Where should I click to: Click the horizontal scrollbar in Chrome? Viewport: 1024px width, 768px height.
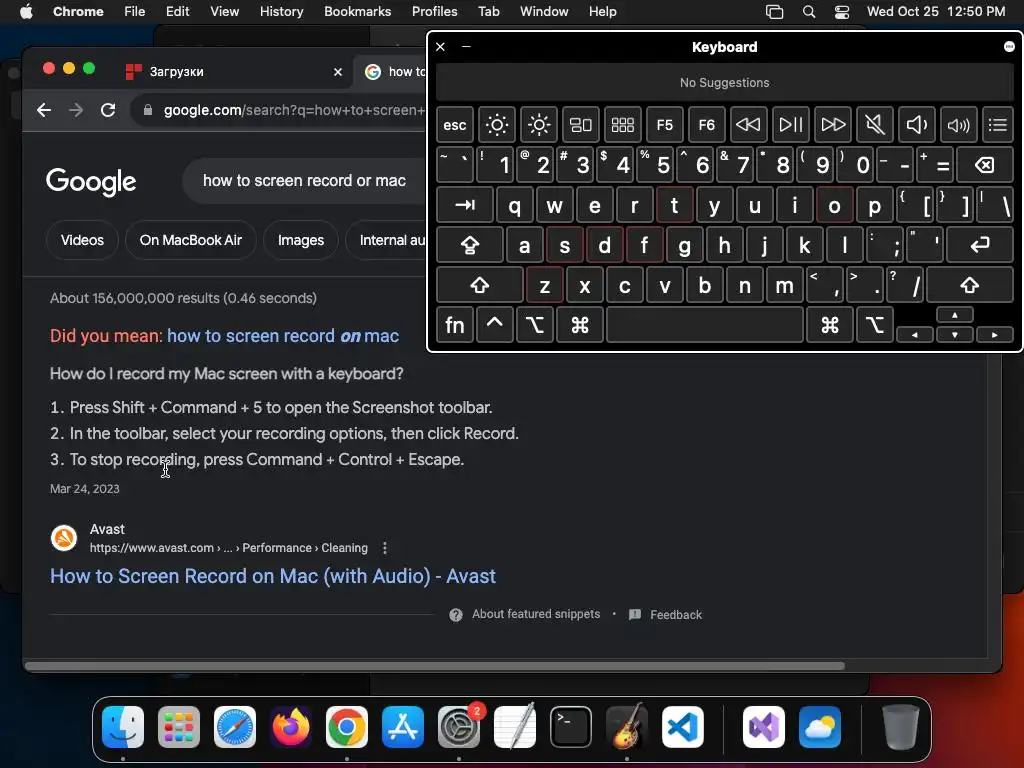pos(435,666)
